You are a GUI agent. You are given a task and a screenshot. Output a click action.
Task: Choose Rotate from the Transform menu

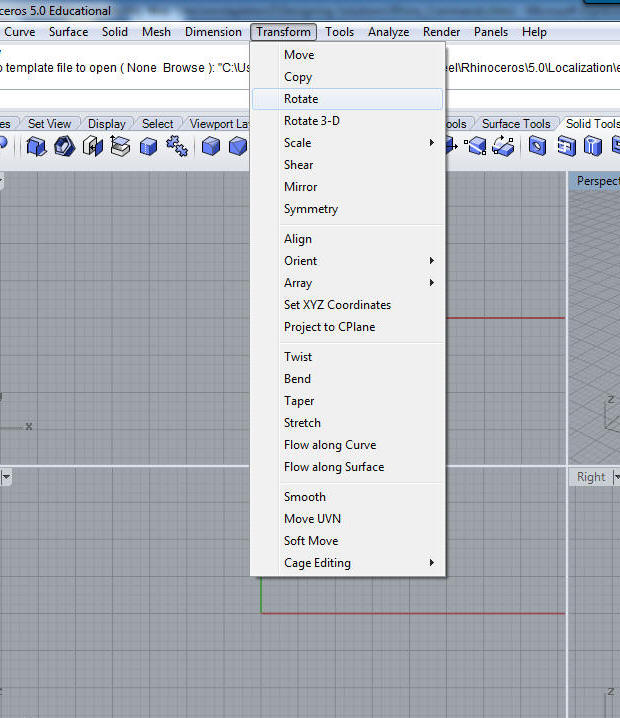pos(301,99)
